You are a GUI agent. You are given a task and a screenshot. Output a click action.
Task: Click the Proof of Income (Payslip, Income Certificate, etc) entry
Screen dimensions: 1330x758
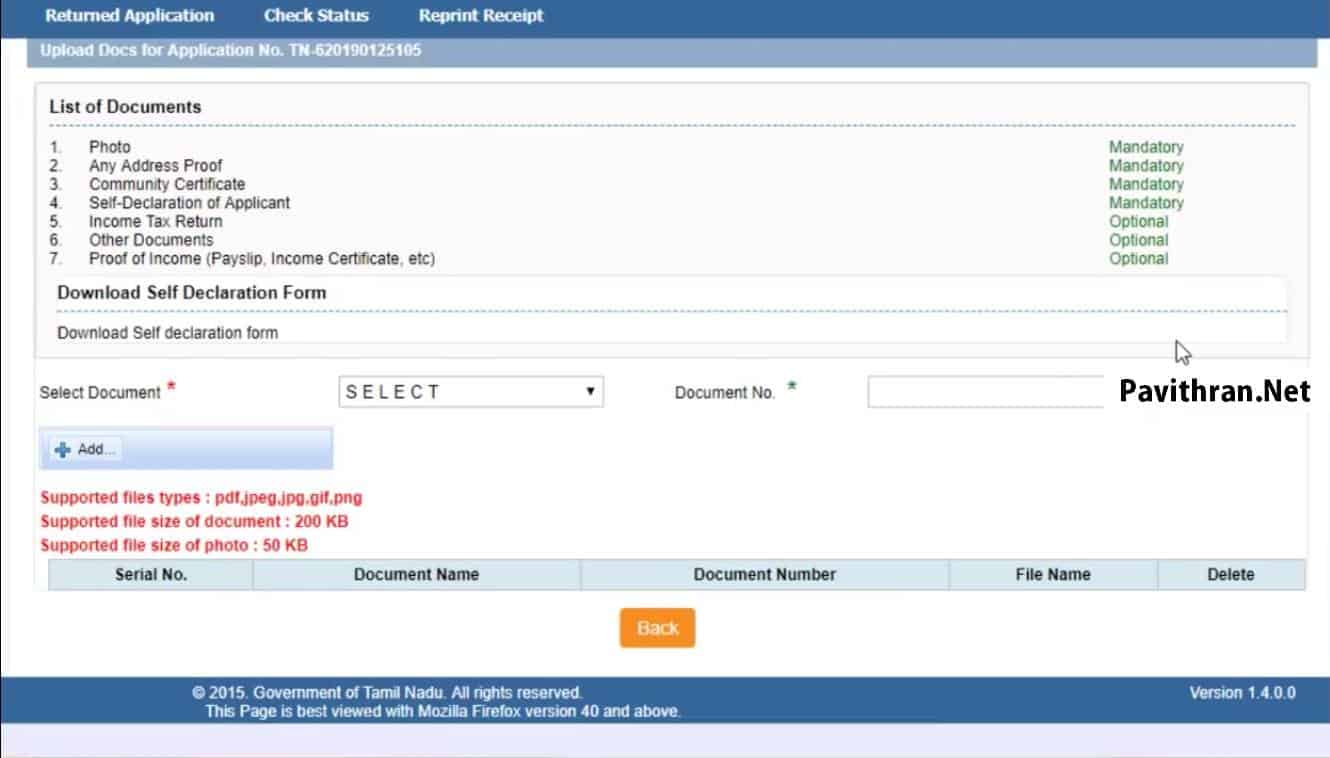tap(262, 258)
